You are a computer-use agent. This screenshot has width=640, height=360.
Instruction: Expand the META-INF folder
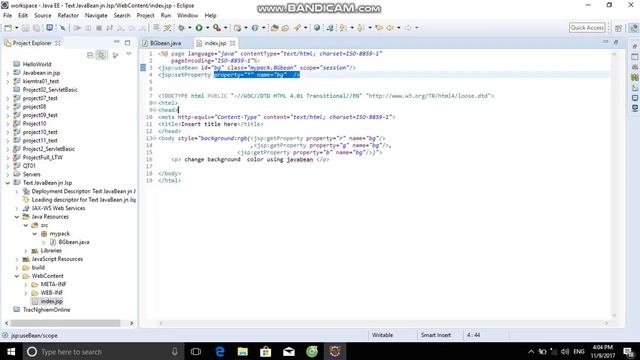click(26, 284)
